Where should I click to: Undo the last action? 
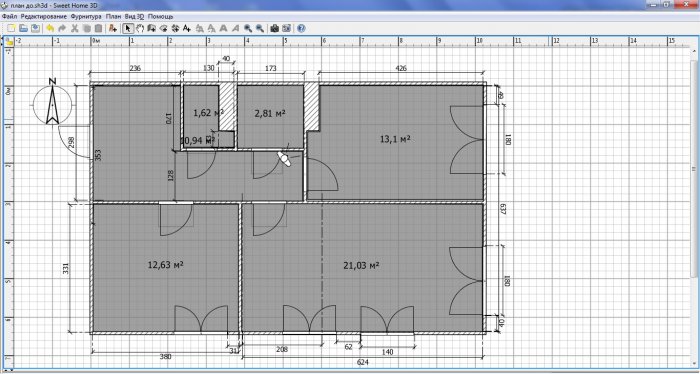(x=50, y=28)
